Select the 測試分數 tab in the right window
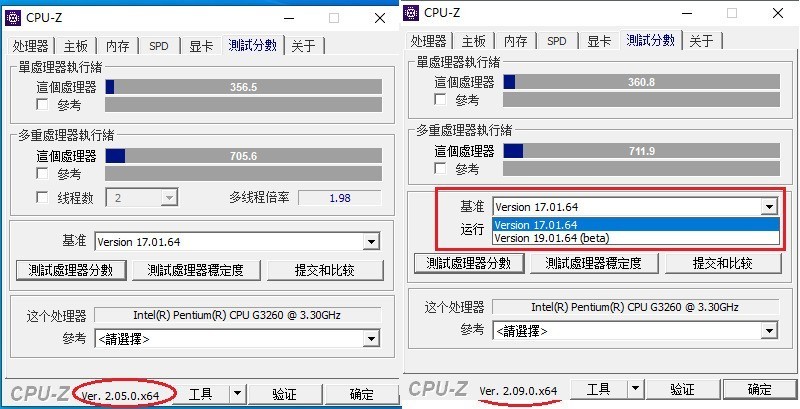Image resolution: width=800 pixels, height=409 pixels. 651,40
